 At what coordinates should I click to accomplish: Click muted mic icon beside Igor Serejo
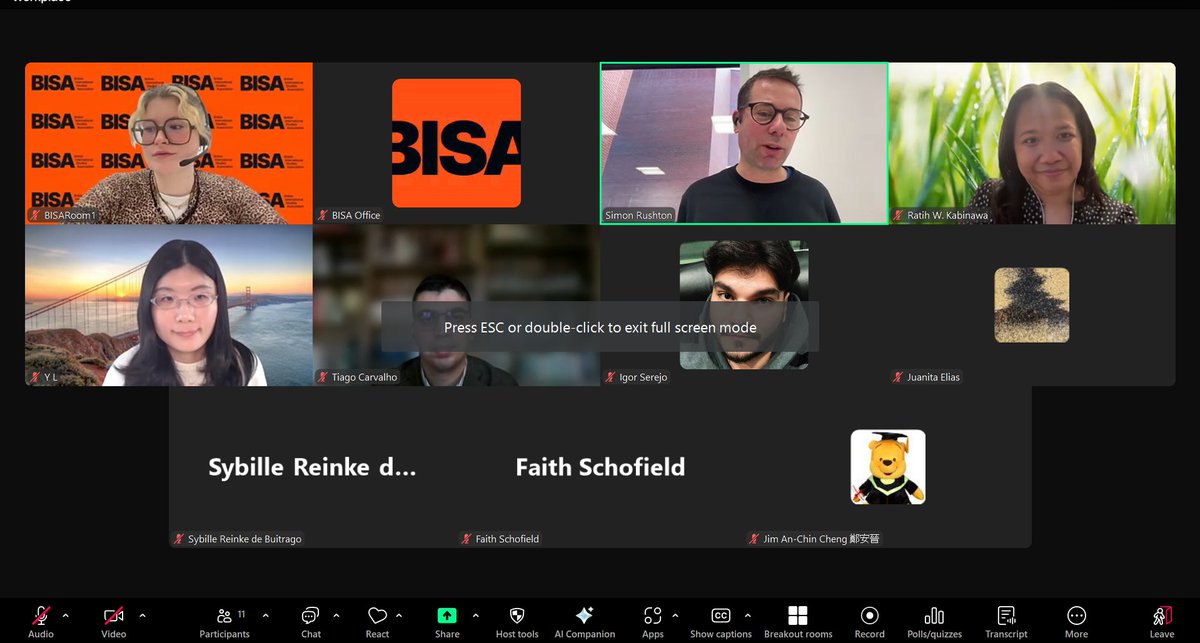611,377
